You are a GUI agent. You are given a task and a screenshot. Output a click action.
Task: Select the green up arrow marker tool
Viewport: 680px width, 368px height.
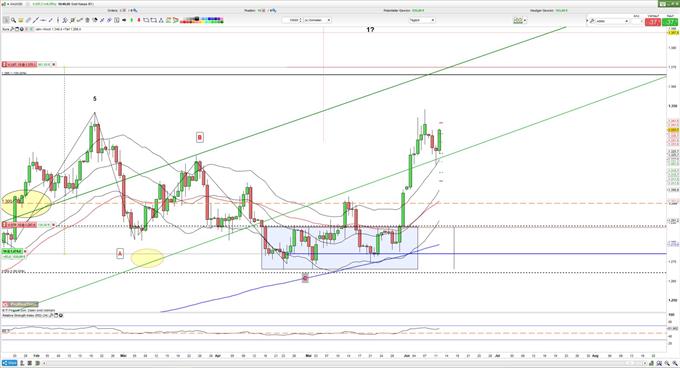(x=131, y=20)
